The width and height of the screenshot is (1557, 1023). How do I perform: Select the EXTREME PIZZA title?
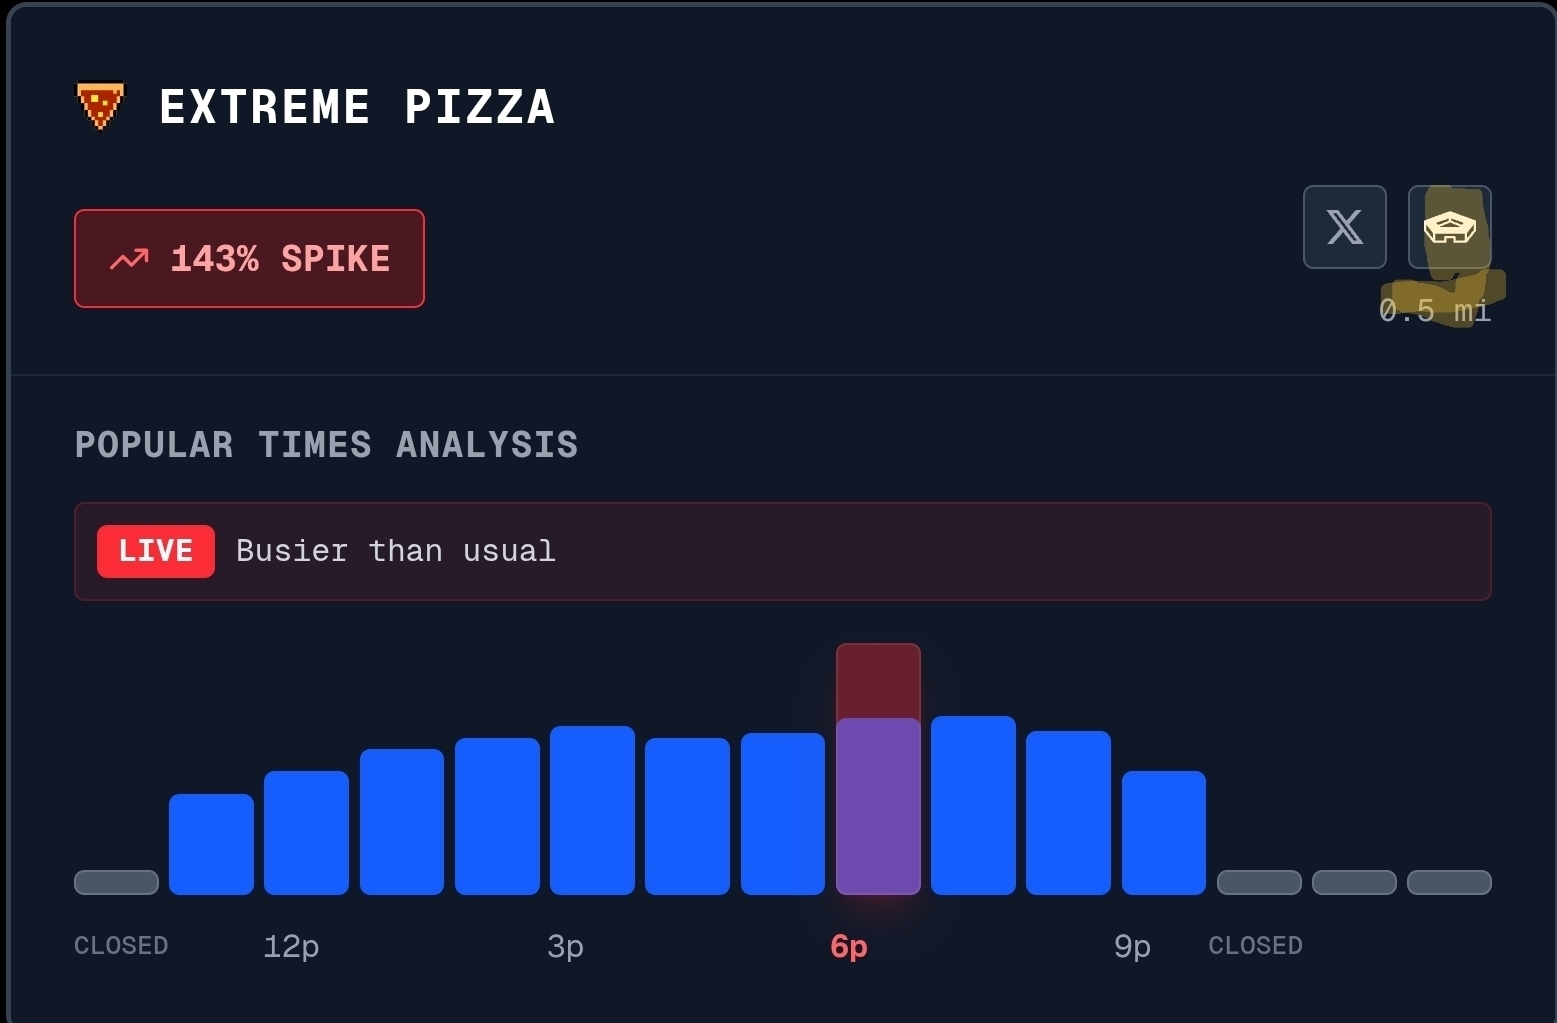coord(356,107)
